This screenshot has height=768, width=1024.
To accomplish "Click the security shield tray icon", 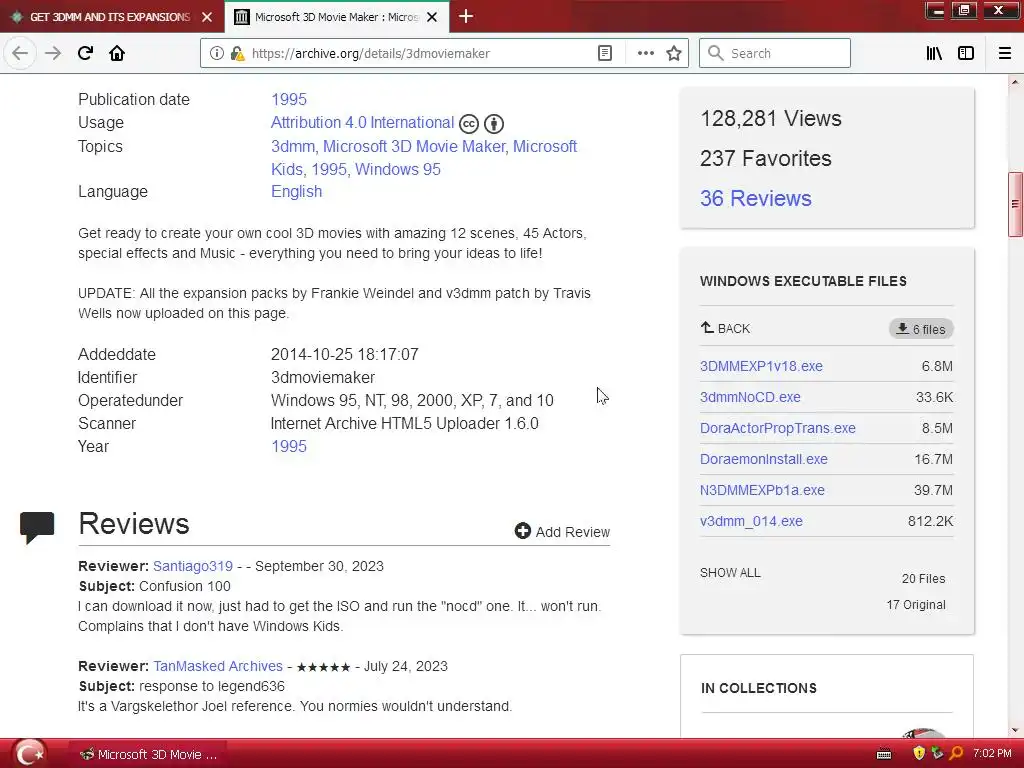I will (x=919, y=754).
